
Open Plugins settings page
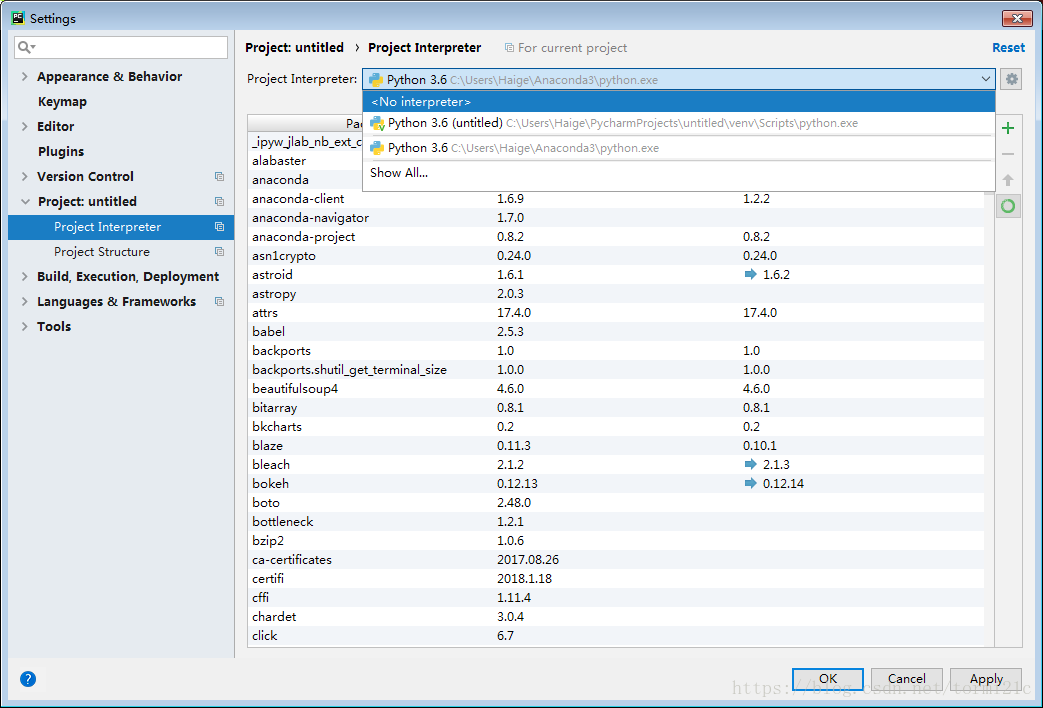(61, 152)
